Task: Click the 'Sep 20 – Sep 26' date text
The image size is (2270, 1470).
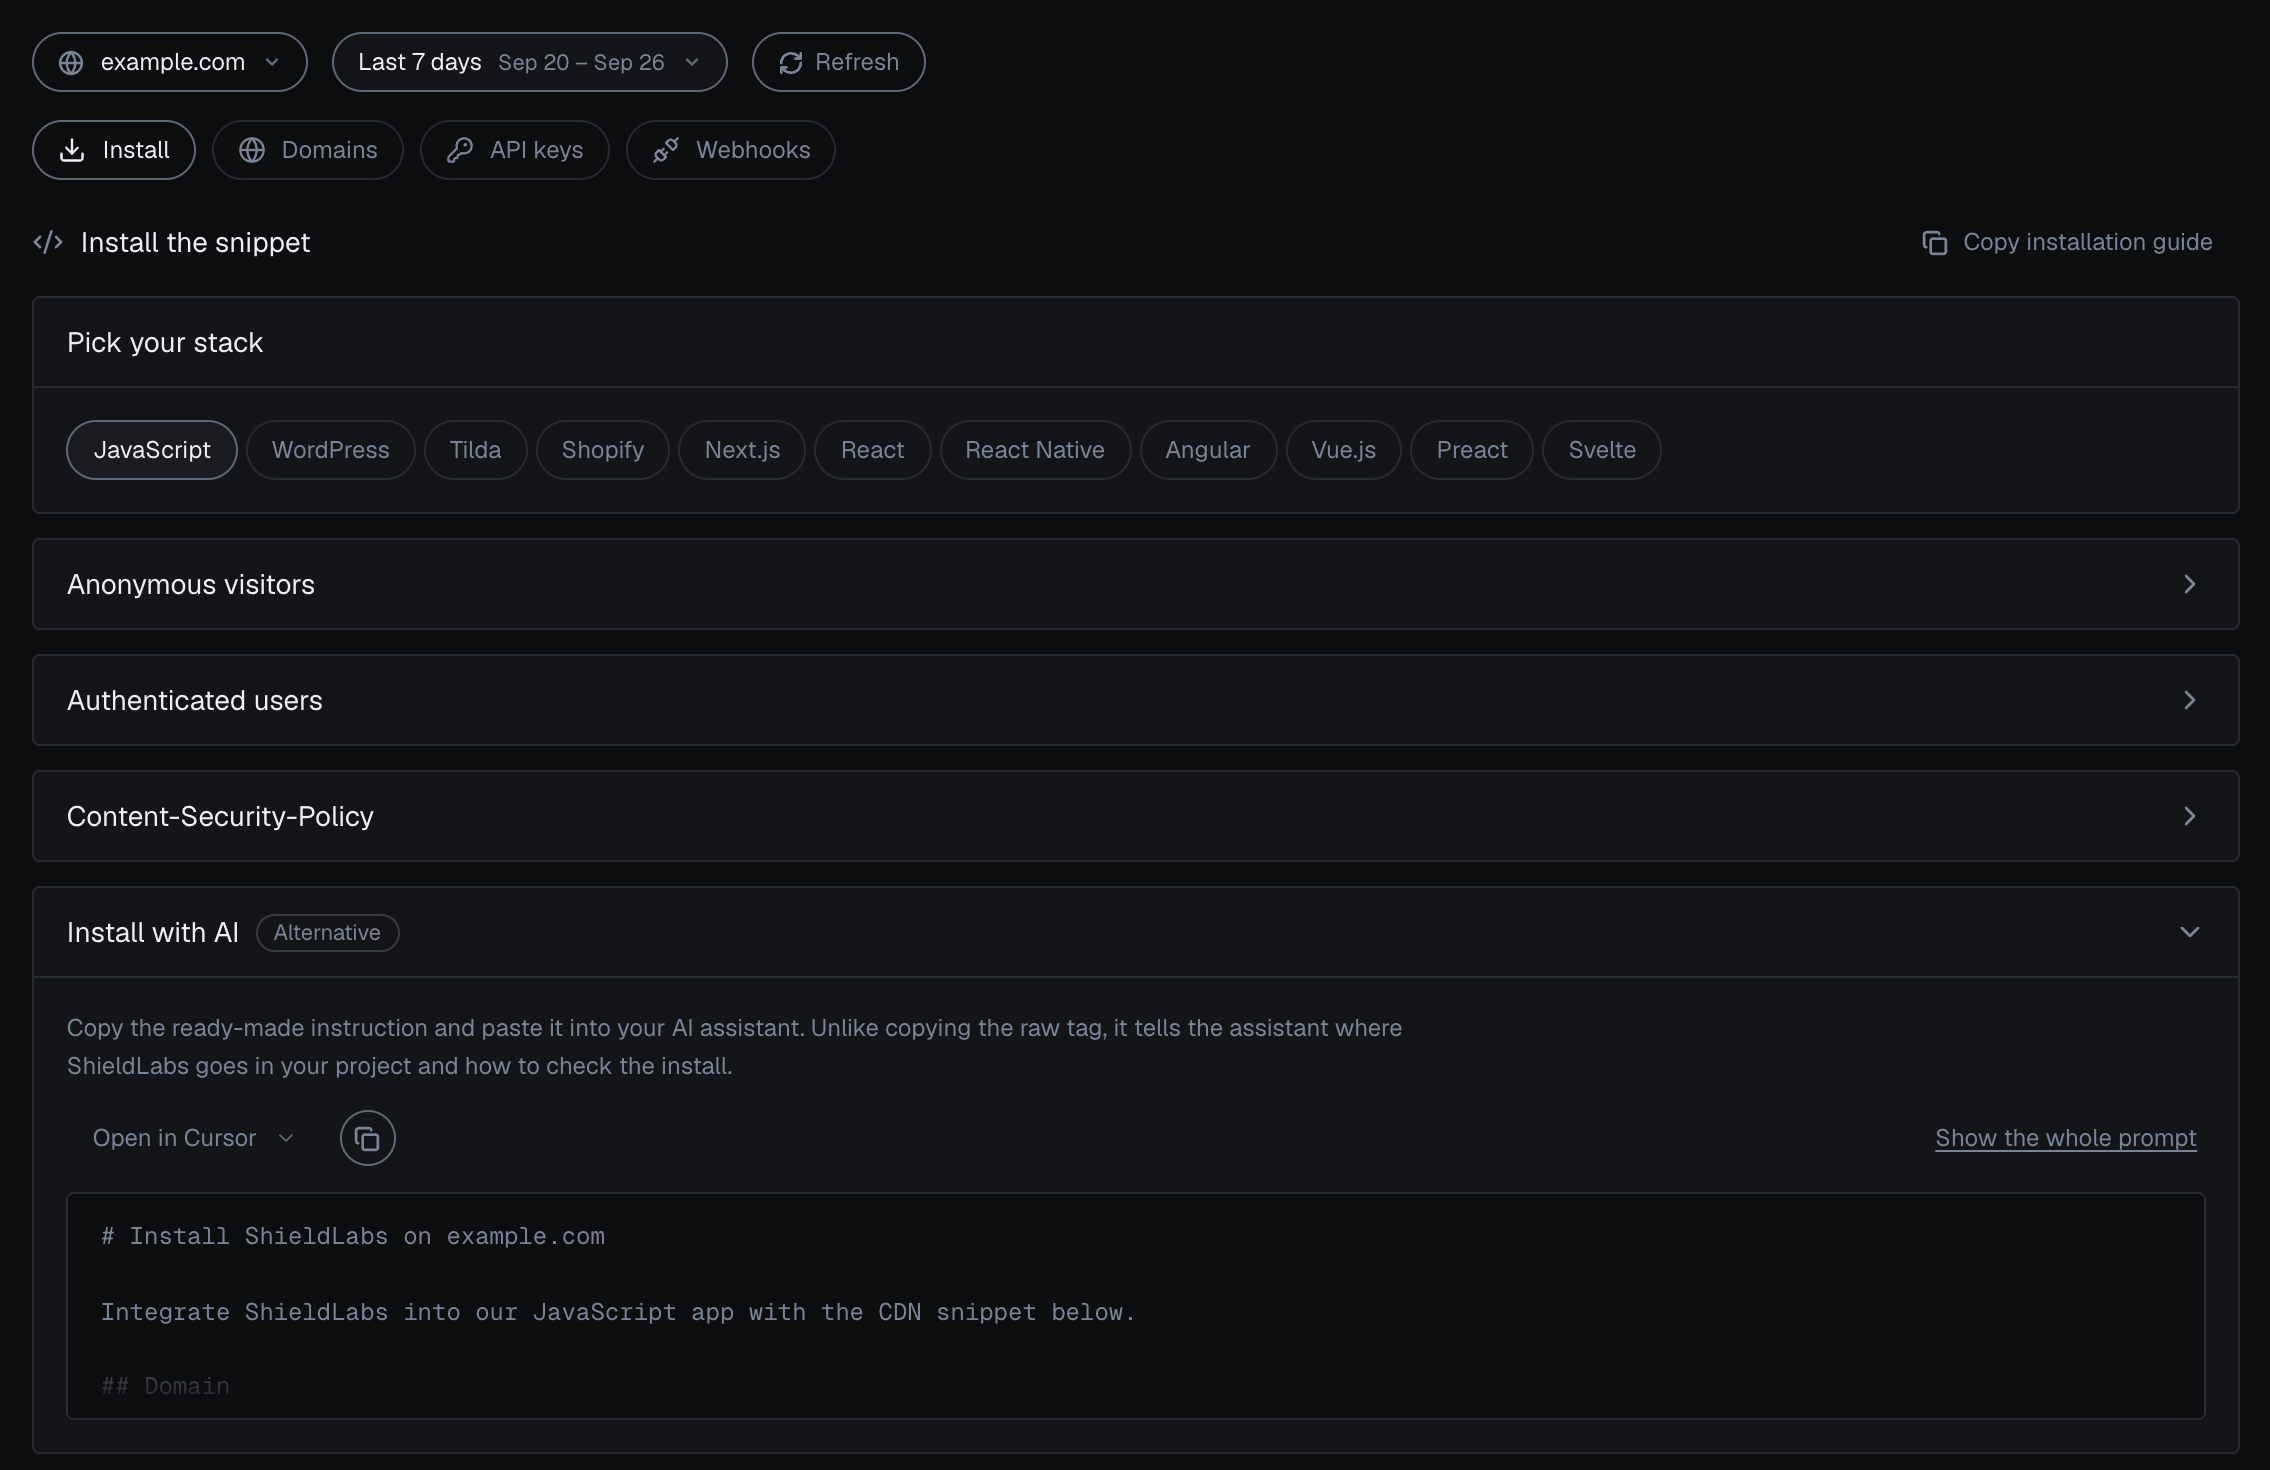Action: point(581,62)
